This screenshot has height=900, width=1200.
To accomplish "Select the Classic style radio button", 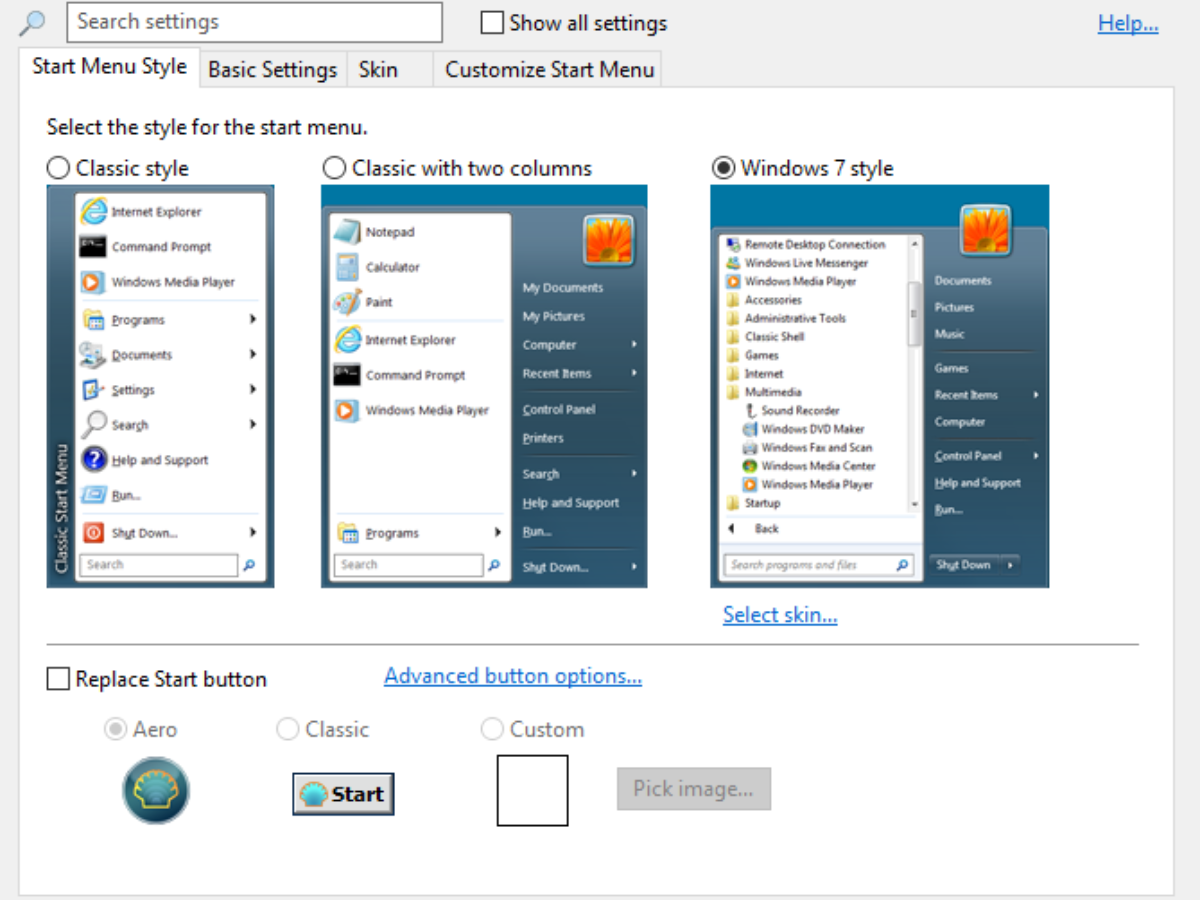I will (x=59, y=168).
